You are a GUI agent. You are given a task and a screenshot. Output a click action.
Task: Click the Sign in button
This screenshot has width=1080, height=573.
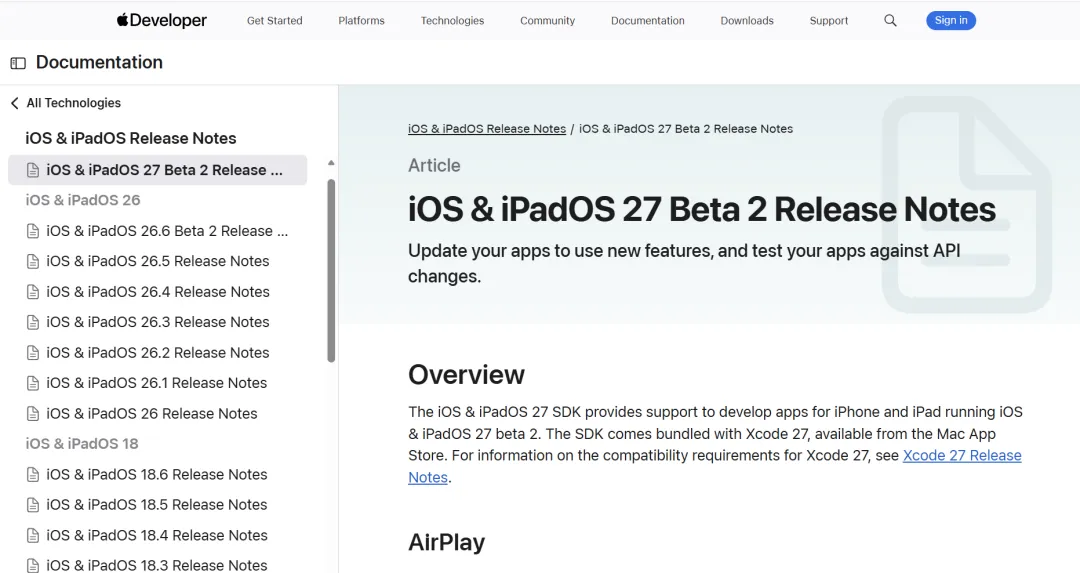[951, 21]
